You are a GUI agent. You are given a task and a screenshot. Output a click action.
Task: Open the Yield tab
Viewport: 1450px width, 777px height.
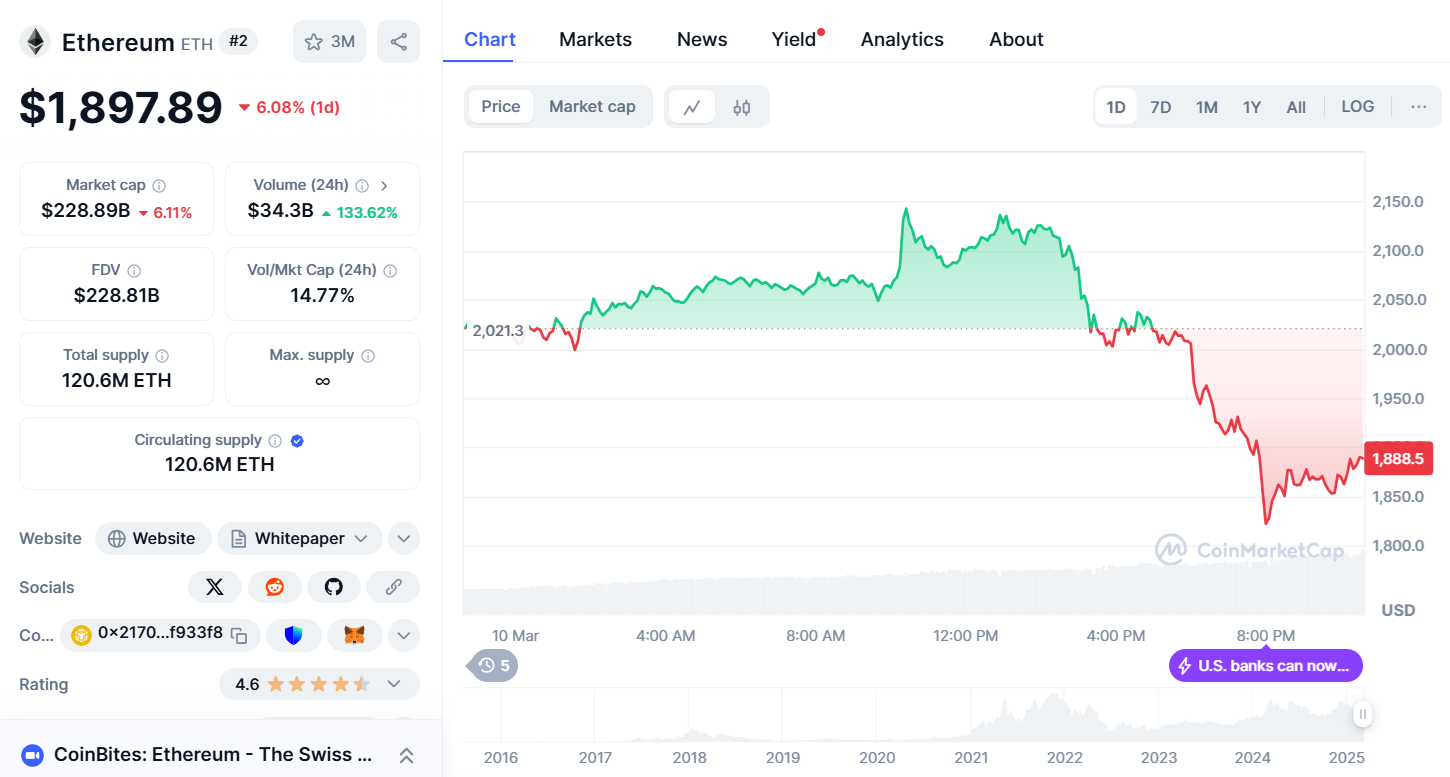[794, 39]
